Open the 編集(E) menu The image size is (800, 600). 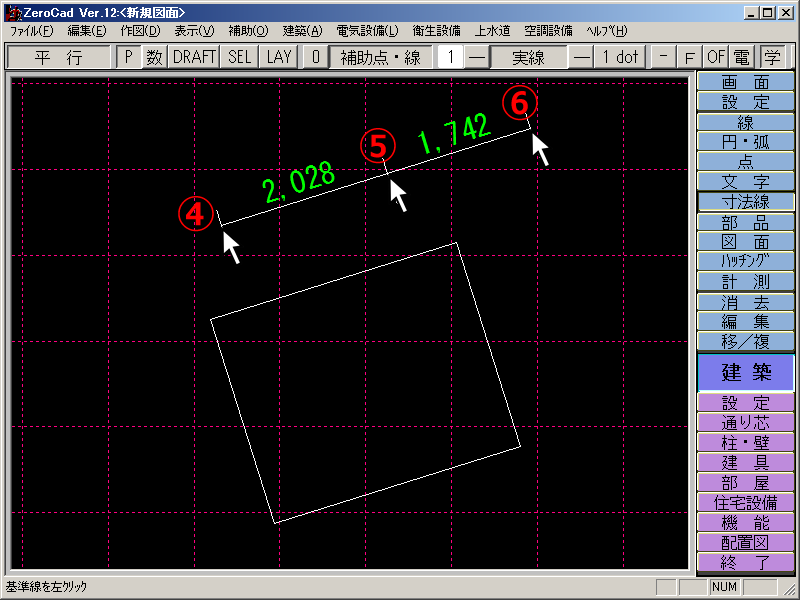tap(87, 31)
